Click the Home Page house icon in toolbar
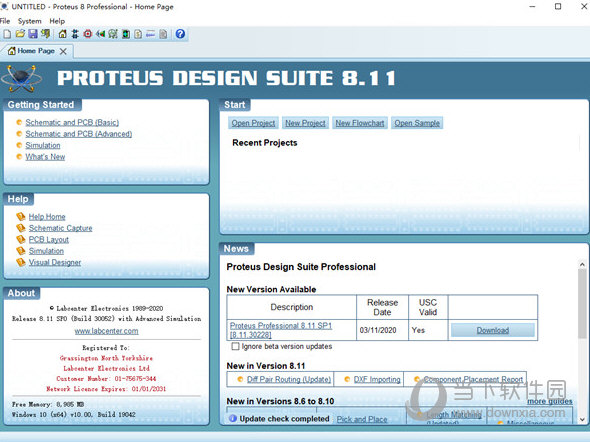The image size is (590, 442). click(x=62, y=34)
